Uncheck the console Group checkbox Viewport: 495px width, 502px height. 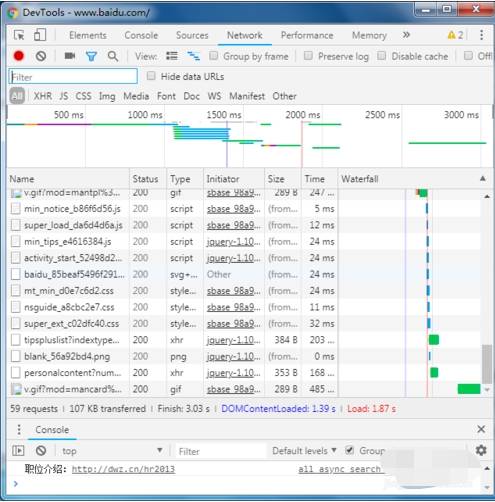pyautogui.click(x=349, y=450)
